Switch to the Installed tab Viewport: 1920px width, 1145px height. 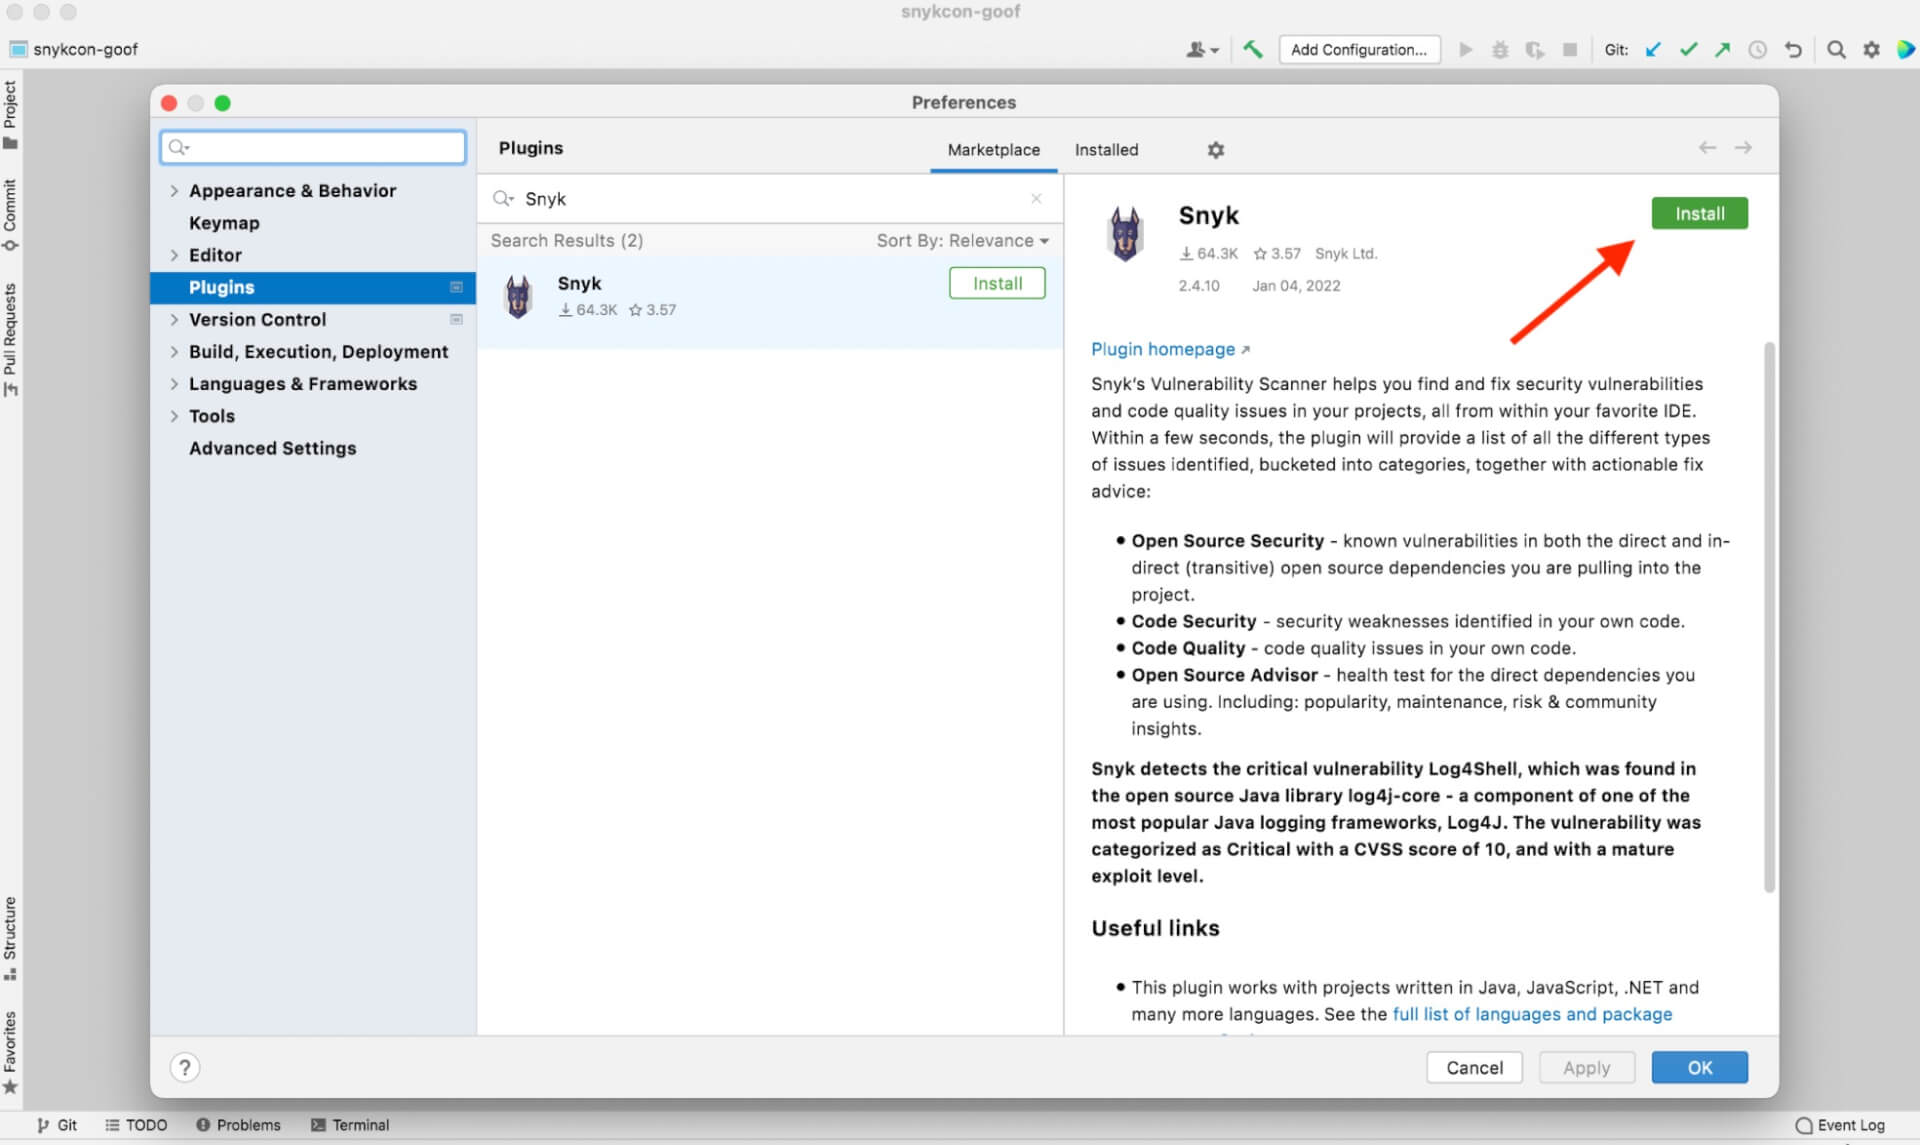point(1106,149)
